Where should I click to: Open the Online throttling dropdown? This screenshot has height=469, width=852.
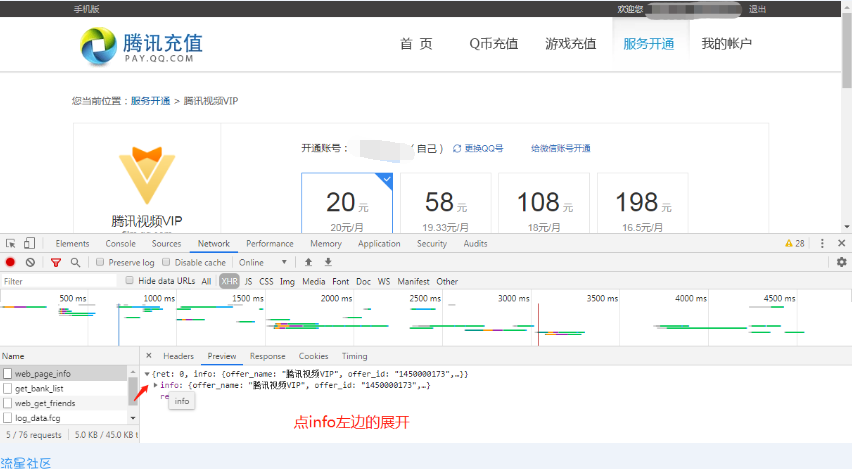(x=263, y=262)
